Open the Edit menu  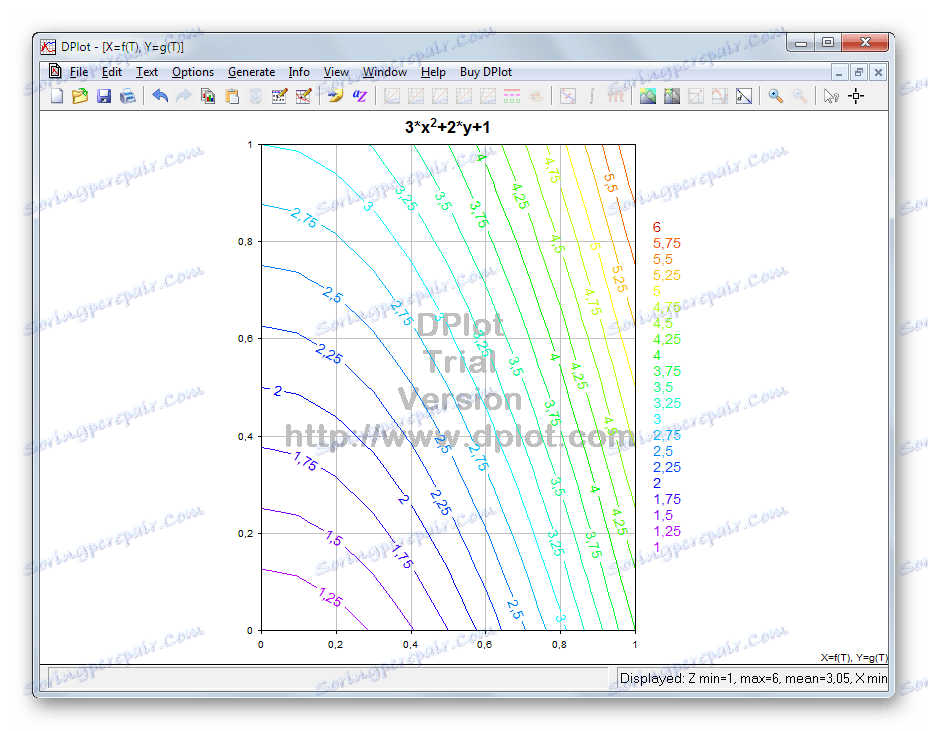click(x=112, y=72)
